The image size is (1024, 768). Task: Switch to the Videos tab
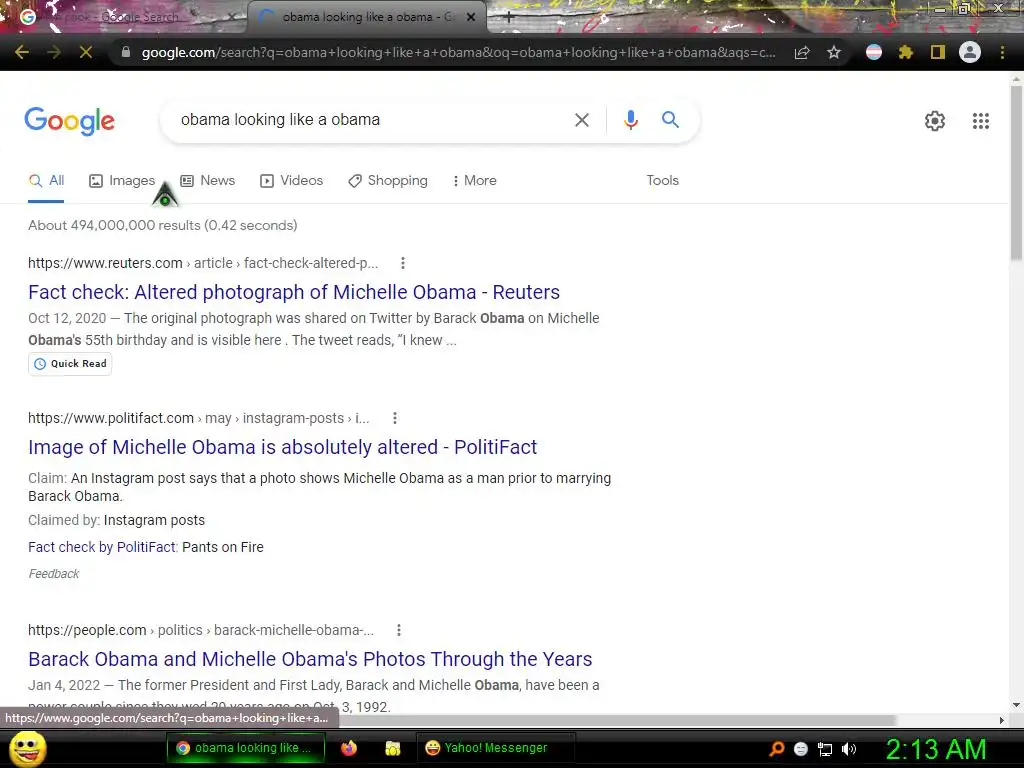pos(291,181)
